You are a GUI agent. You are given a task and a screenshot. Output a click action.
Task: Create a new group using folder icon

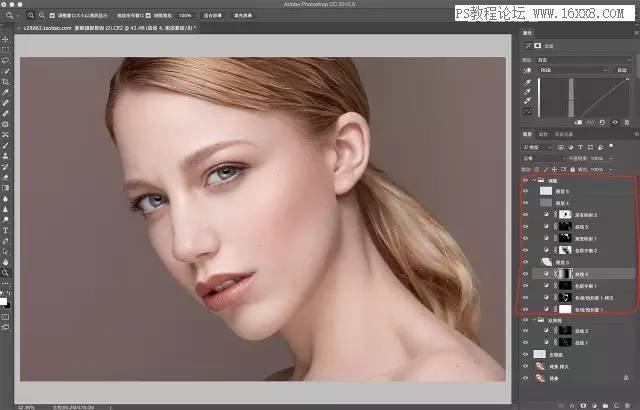[x=605, y=406]
